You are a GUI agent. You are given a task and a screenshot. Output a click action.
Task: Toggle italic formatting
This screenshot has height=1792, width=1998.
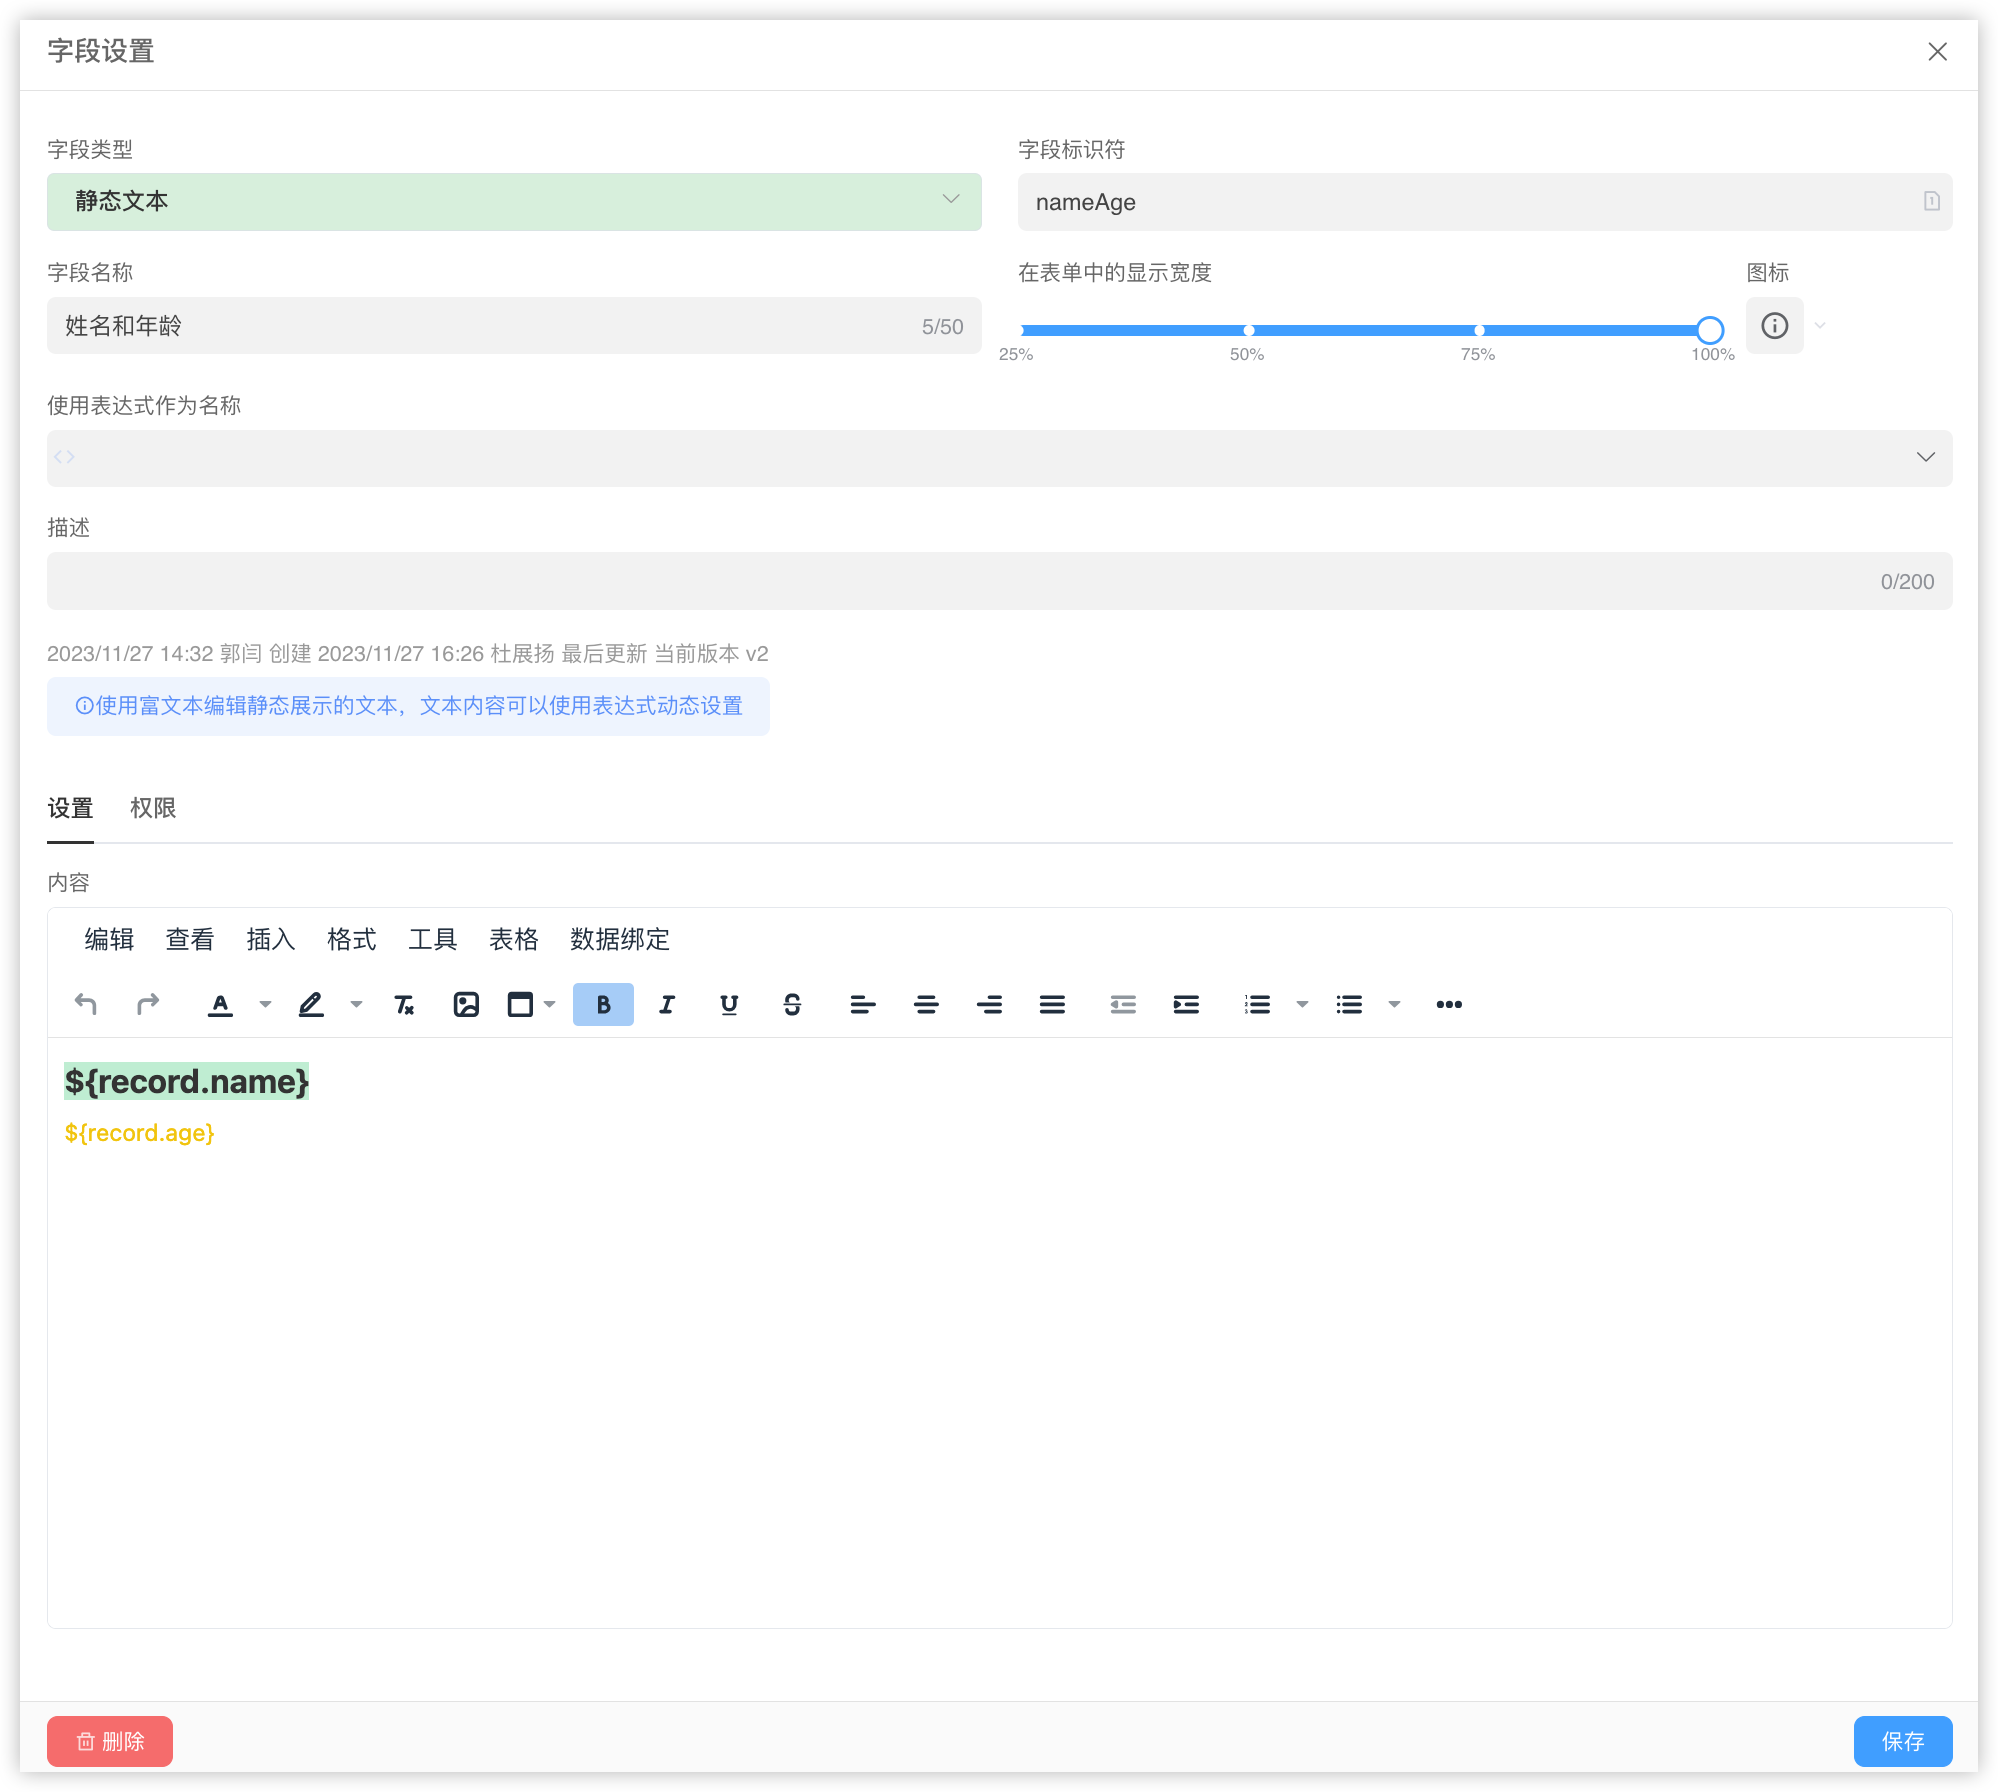667,1004
